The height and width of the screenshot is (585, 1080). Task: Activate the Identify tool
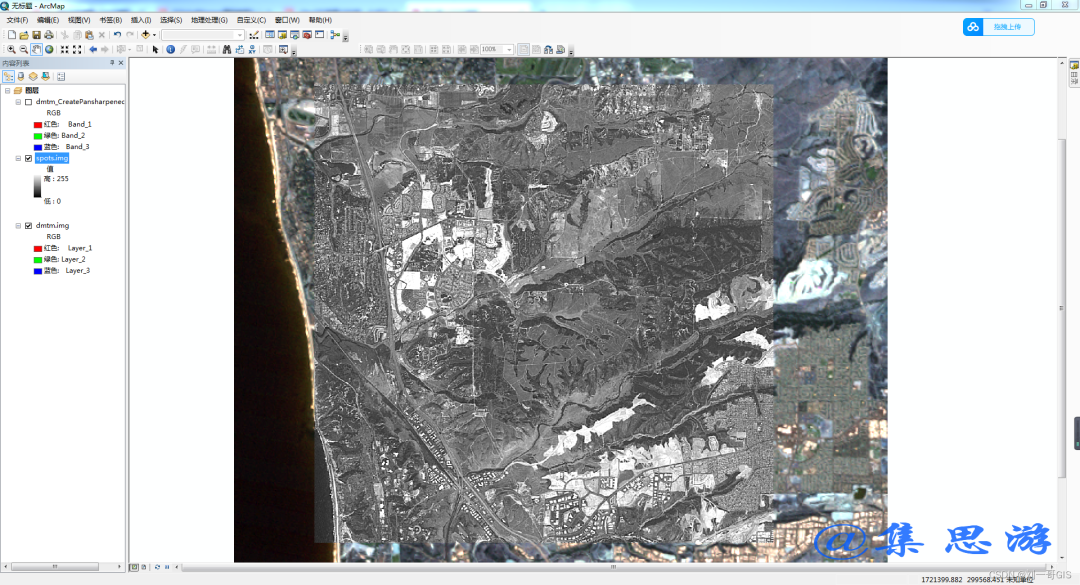click(170, 50)
